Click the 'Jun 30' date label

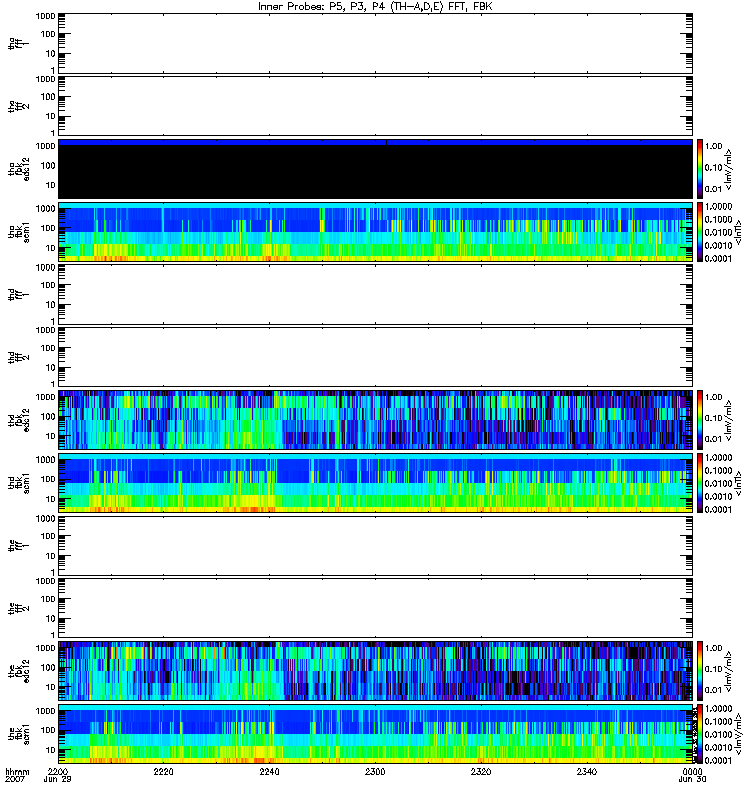click(692, 779)
